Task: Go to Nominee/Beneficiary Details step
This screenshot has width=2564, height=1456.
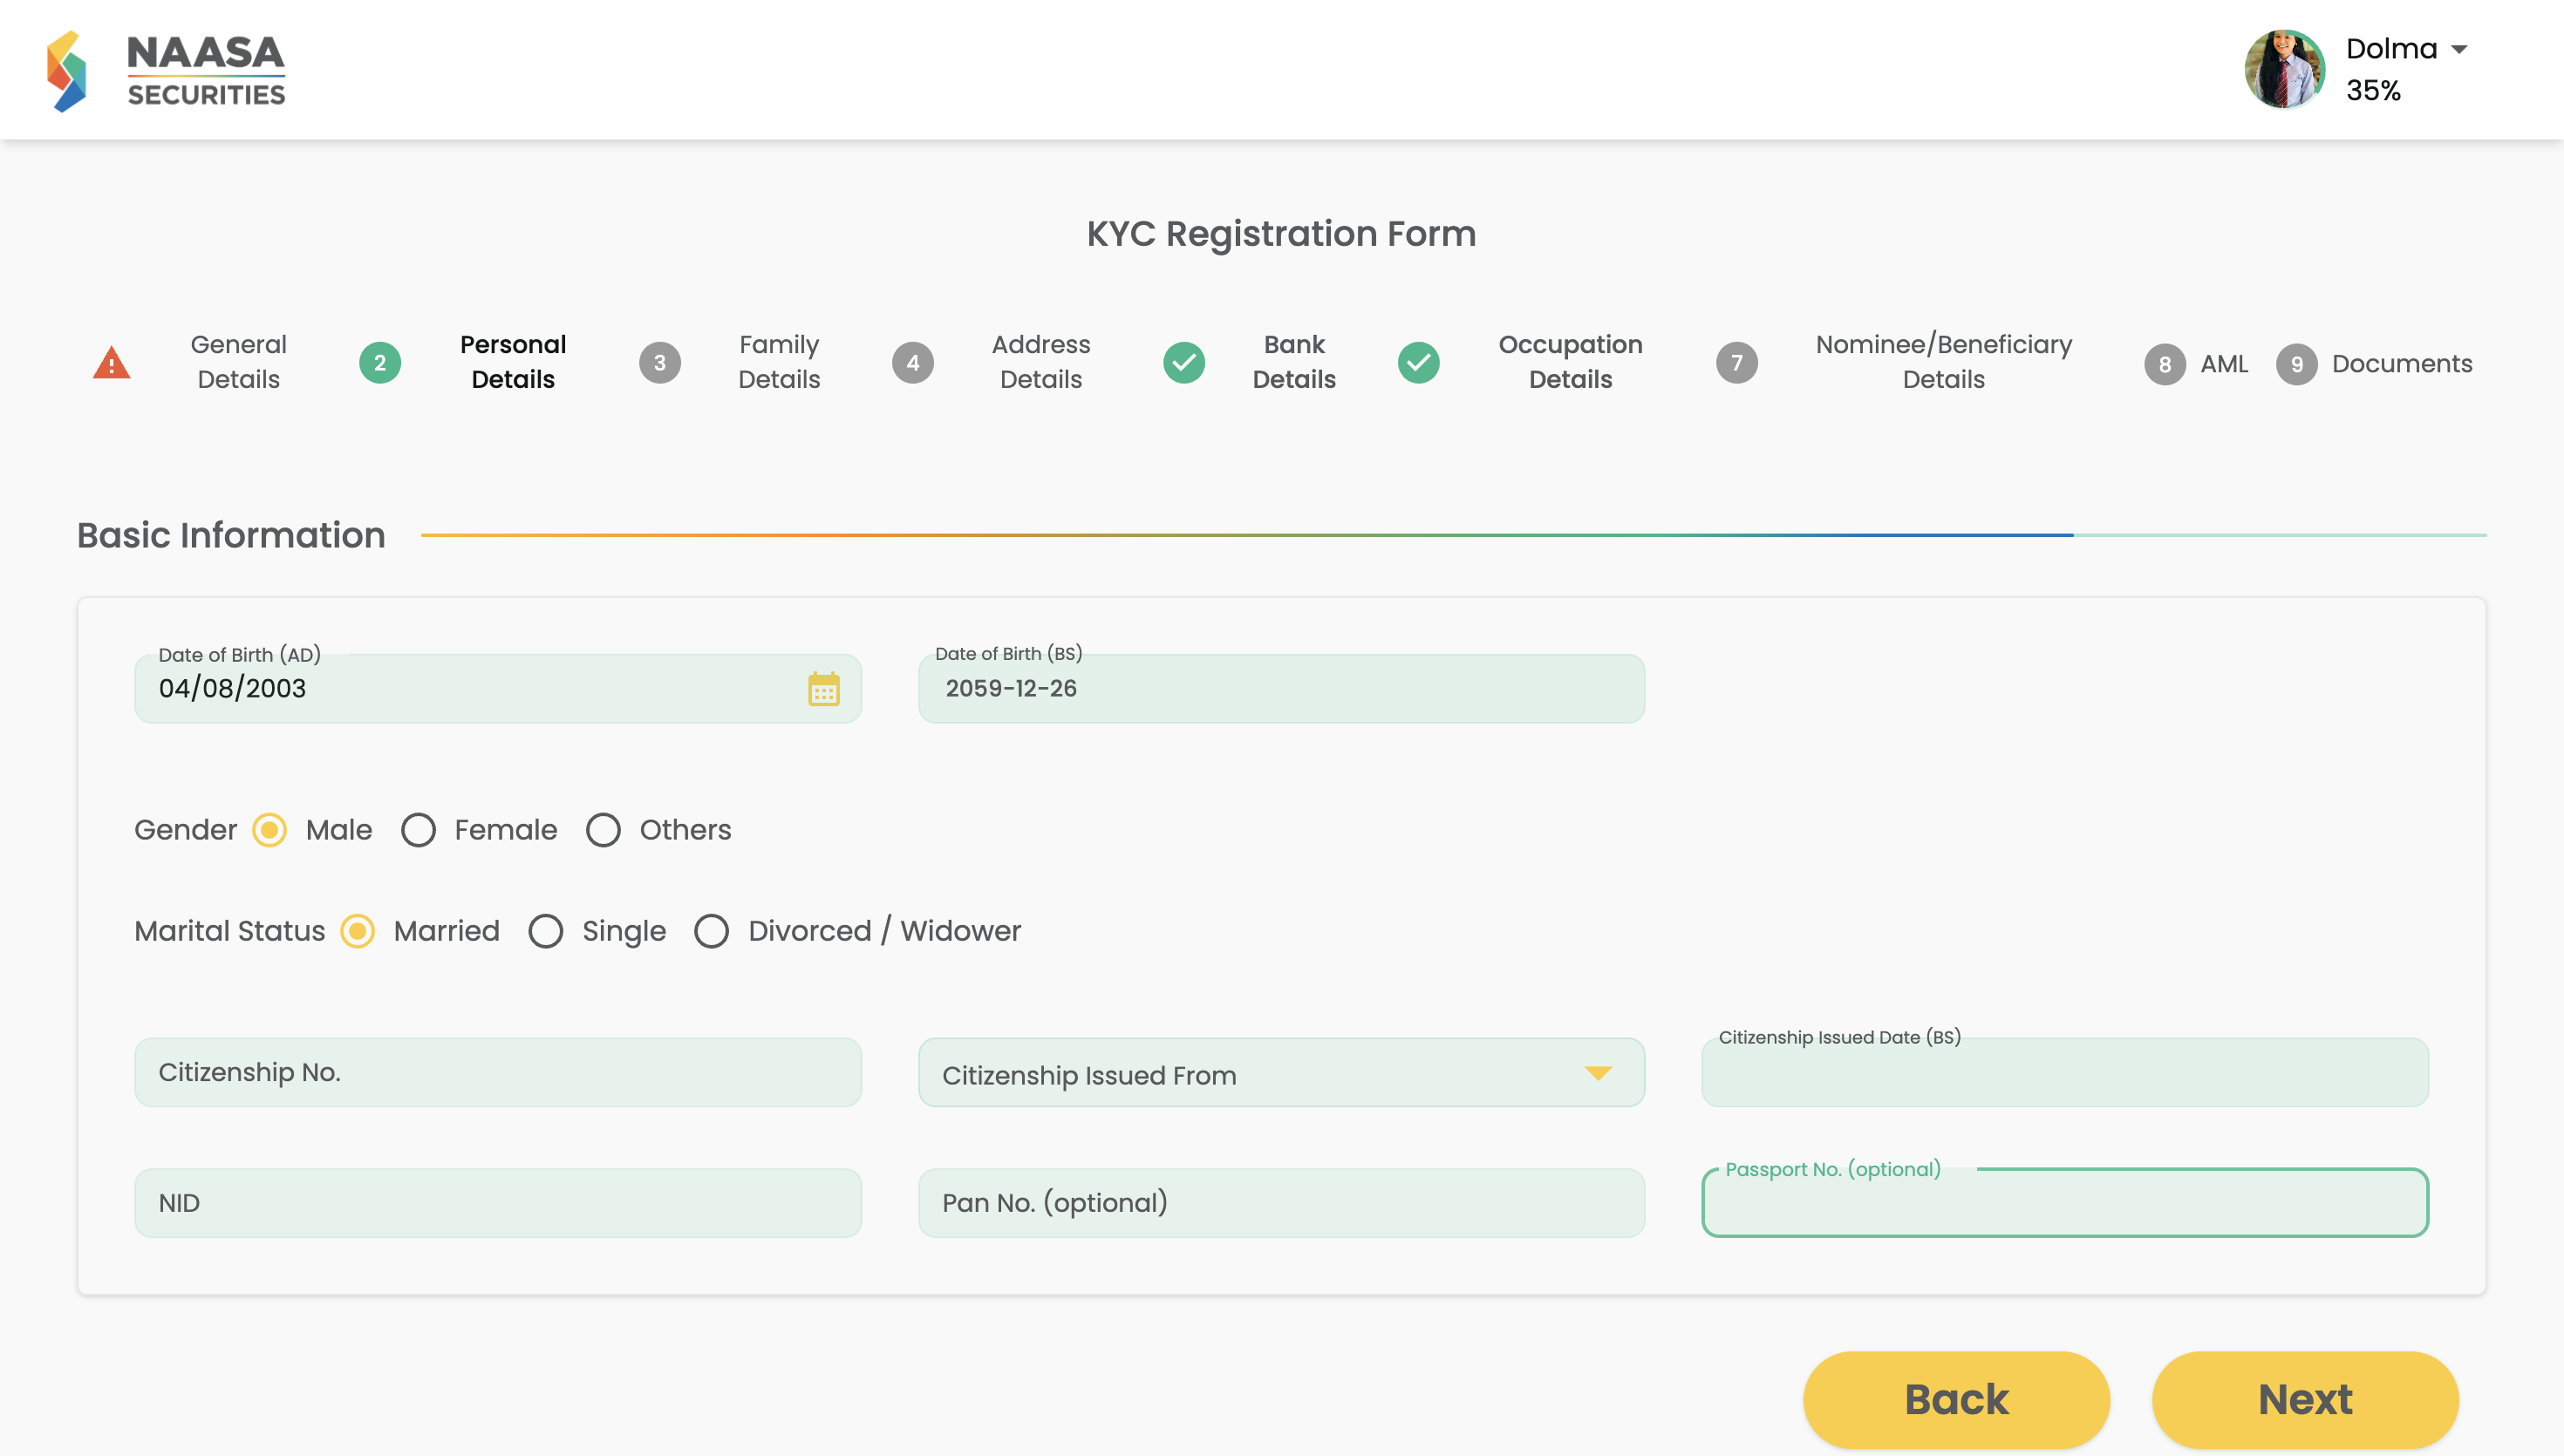Action: coord(1943,362)
